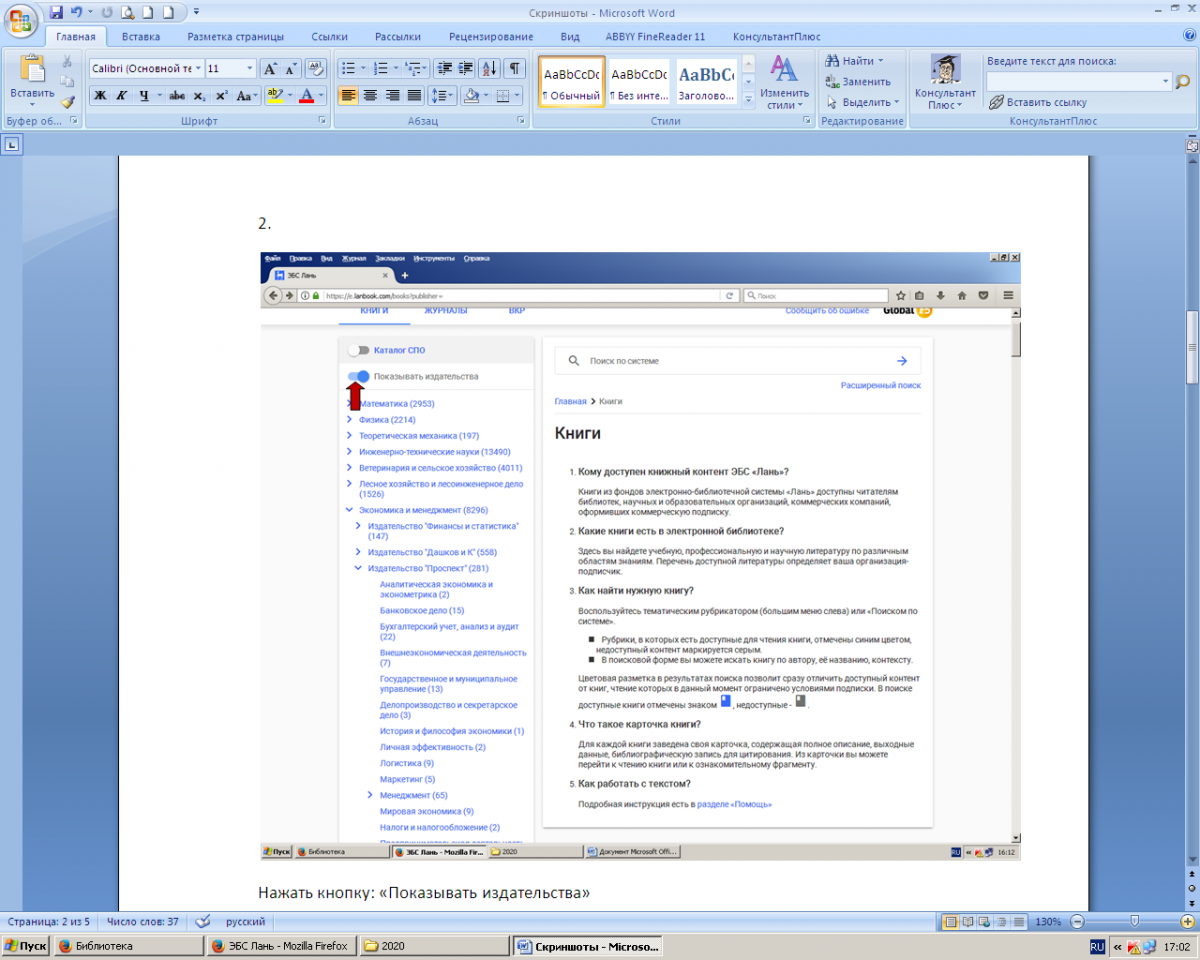Increase paragraph indent

coord(465,69)
